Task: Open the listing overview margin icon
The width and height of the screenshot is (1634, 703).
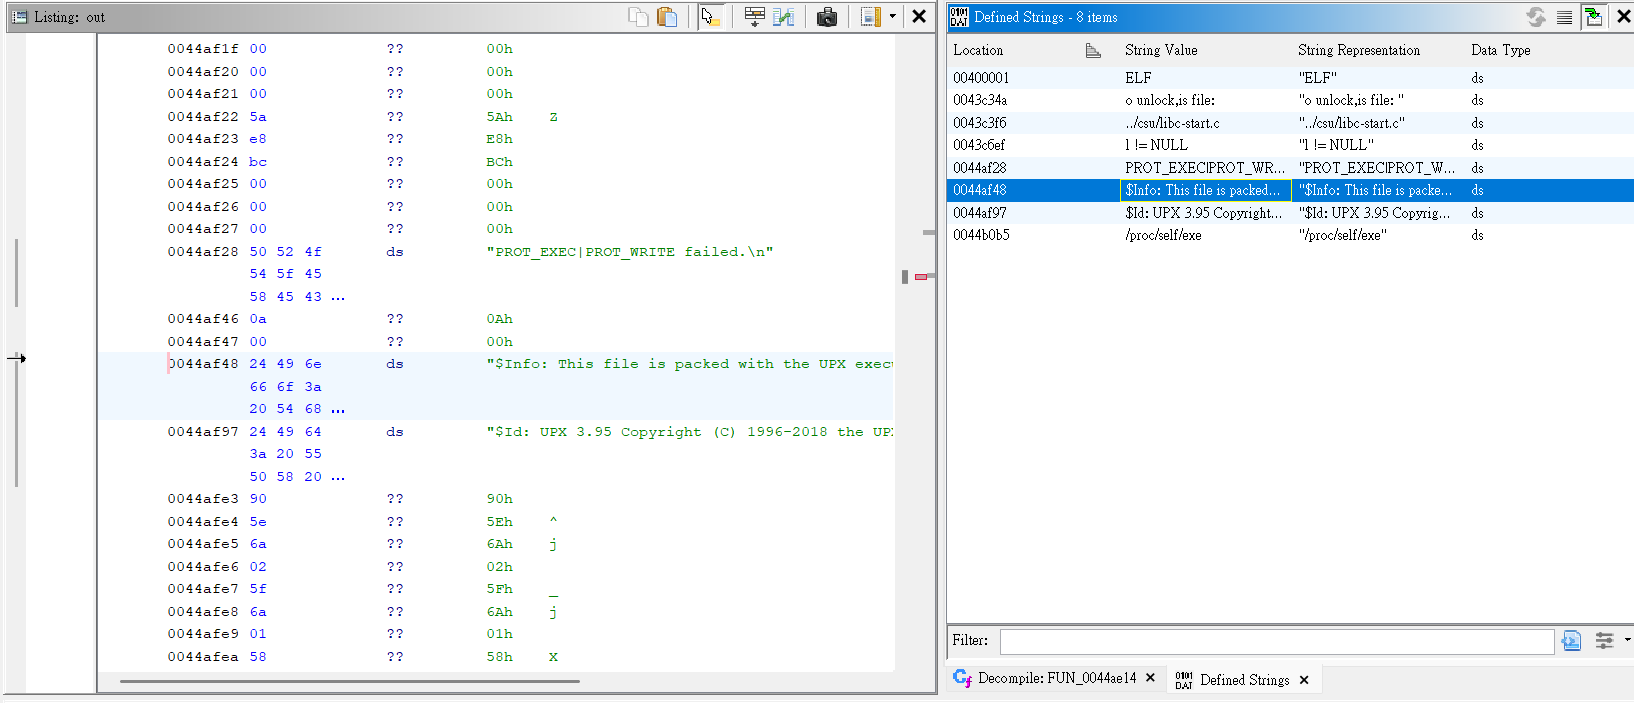Action: point(870,17)
